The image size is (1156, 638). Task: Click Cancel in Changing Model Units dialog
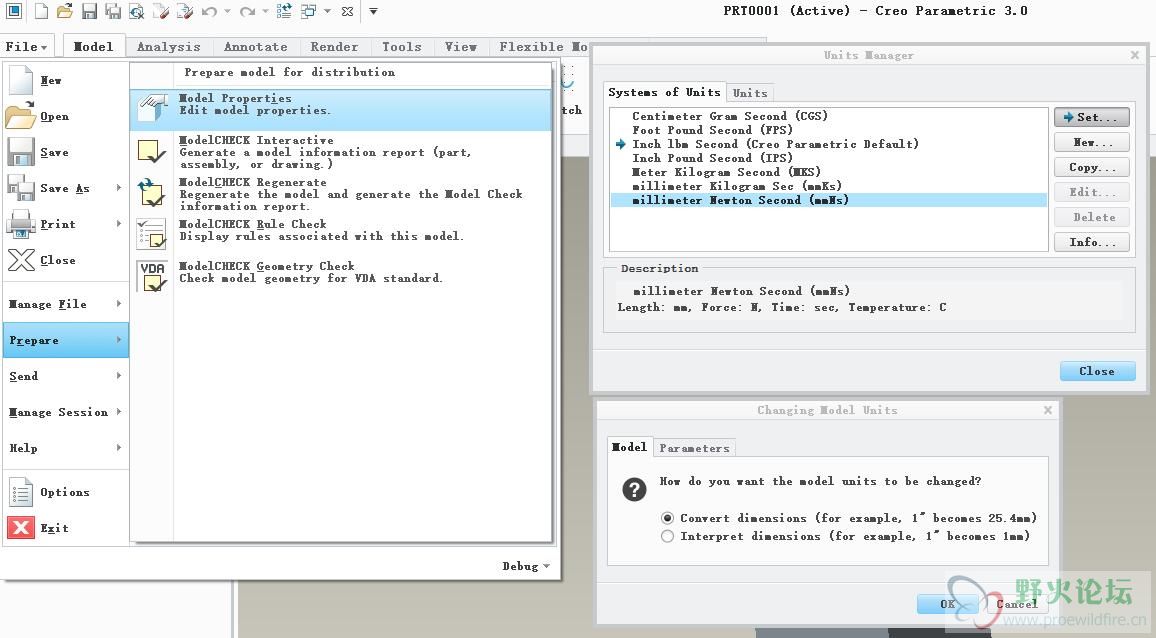tap(1017, 604)
